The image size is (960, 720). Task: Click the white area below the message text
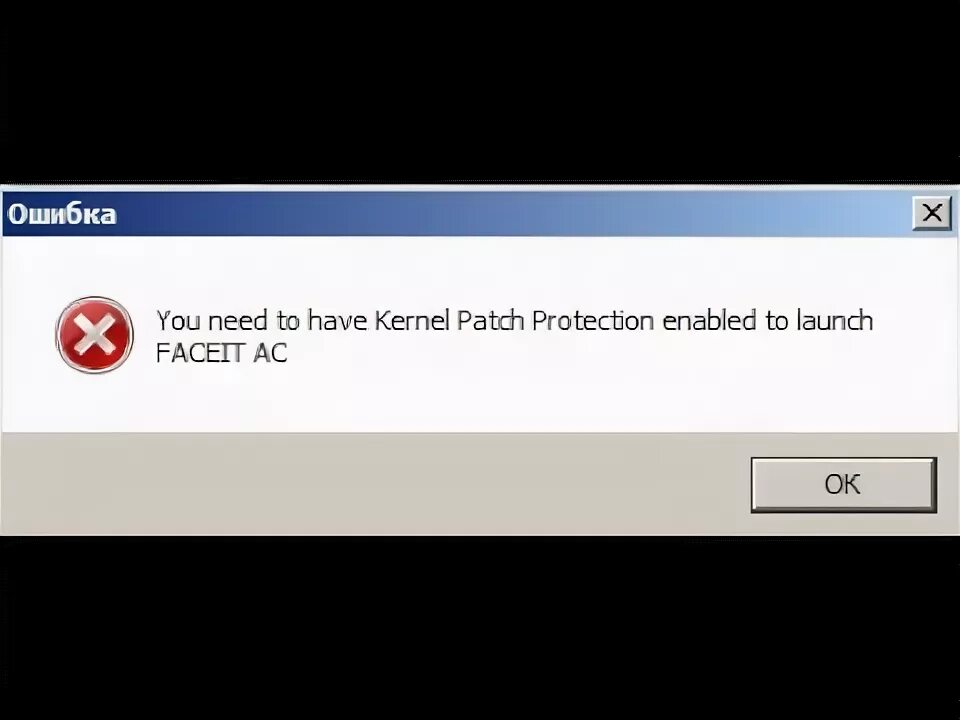(478, 398)
